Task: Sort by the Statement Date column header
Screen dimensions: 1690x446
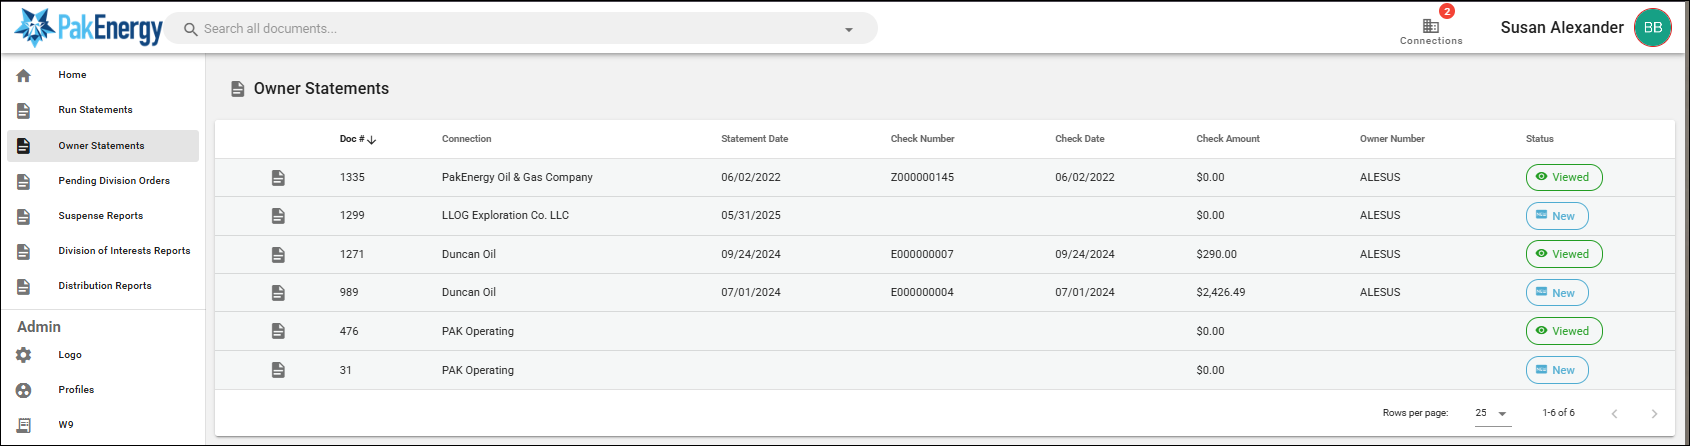Action: click(755, 139)
